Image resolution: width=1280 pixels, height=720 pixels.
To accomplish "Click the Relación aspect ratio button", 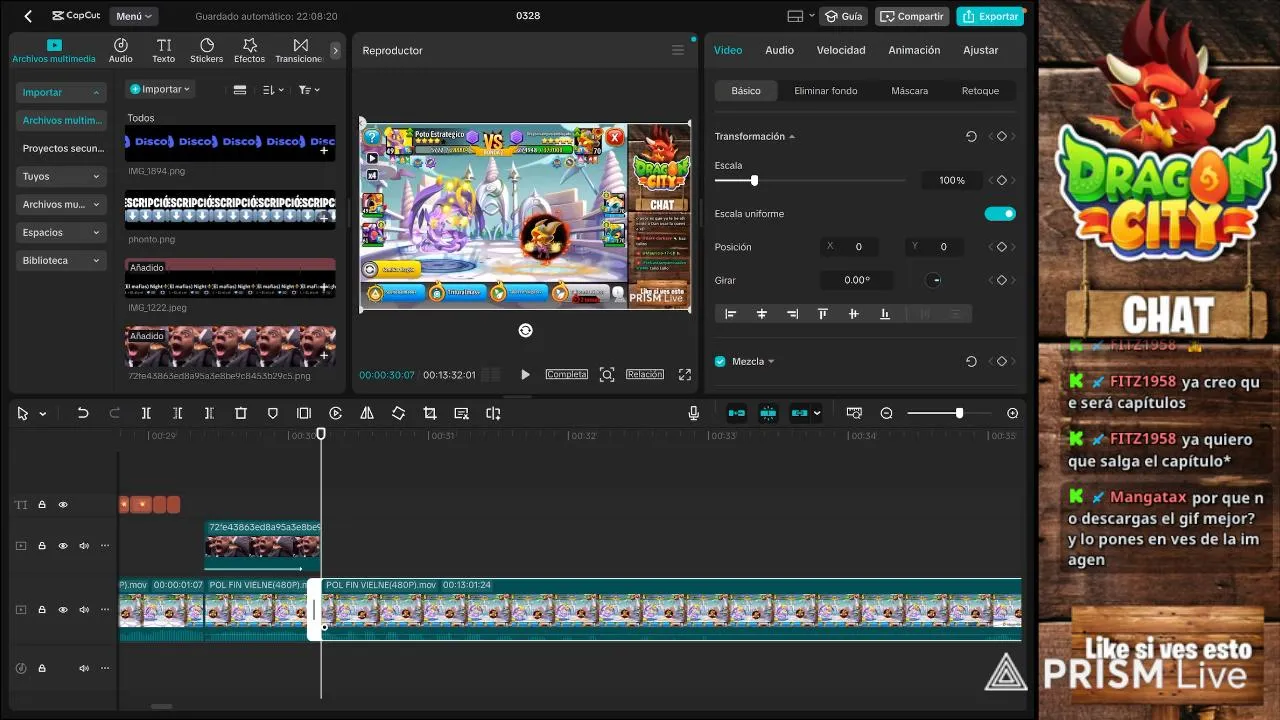I will pyautogui.click(x=645, y=374).
